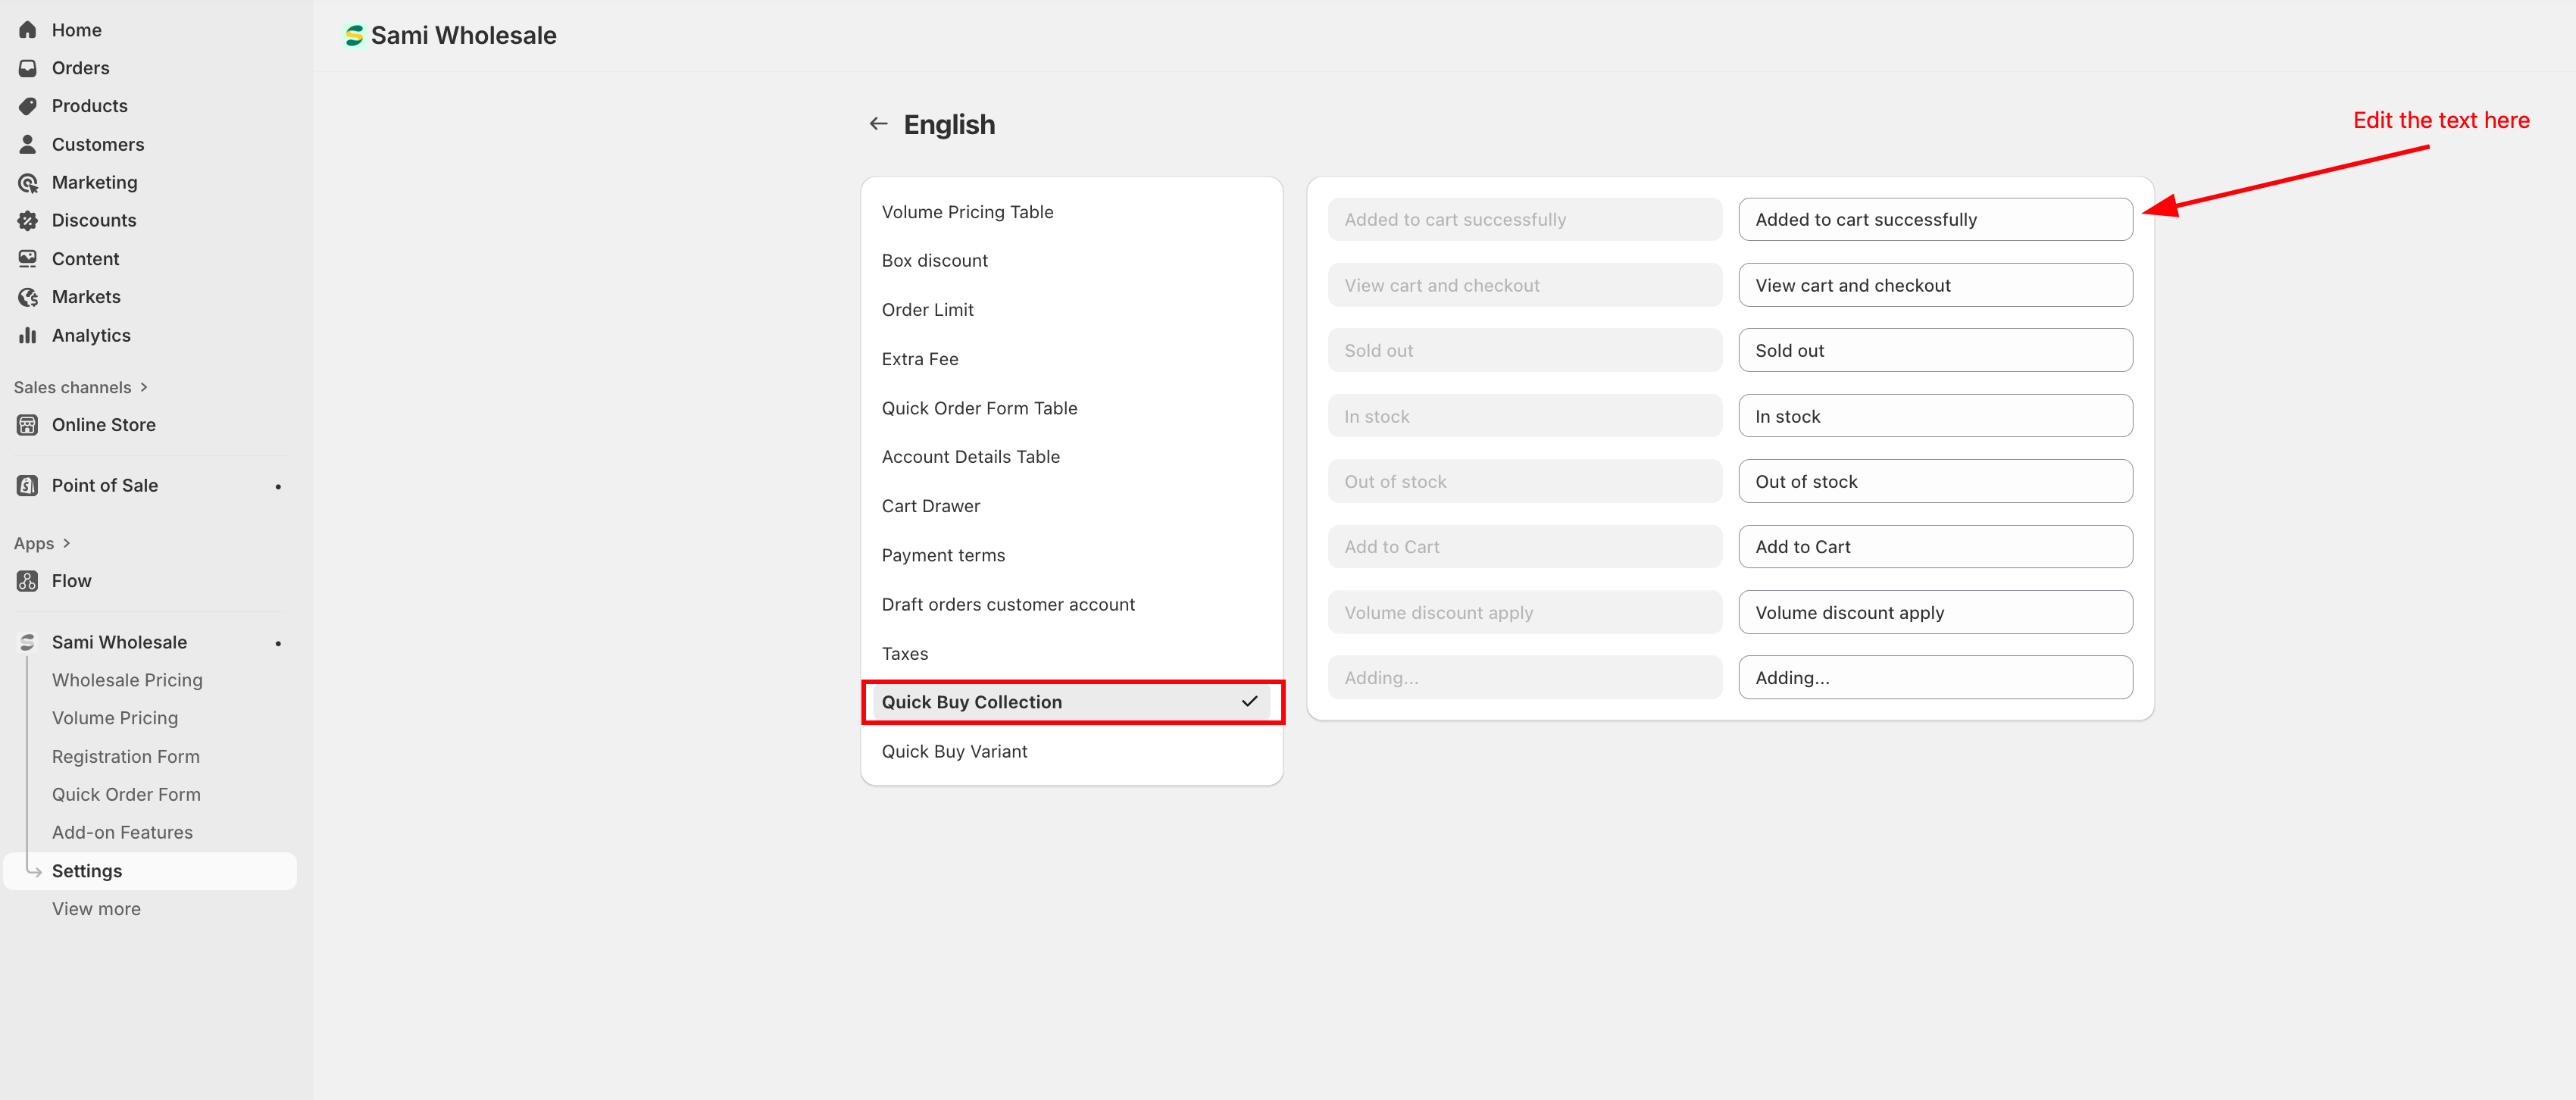Screen dimensions: 2576x1100
Task: Edit the 'Sold out' translation field
Action: [1934, 351]
